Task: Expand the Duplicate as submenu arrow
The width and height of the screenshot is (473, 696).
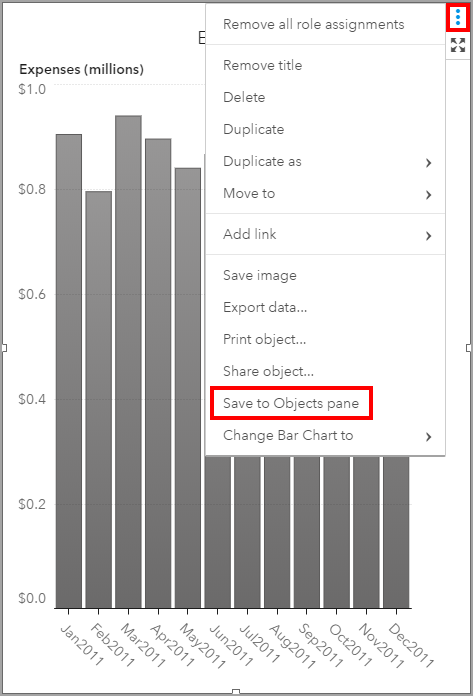Action: [428, 163]
